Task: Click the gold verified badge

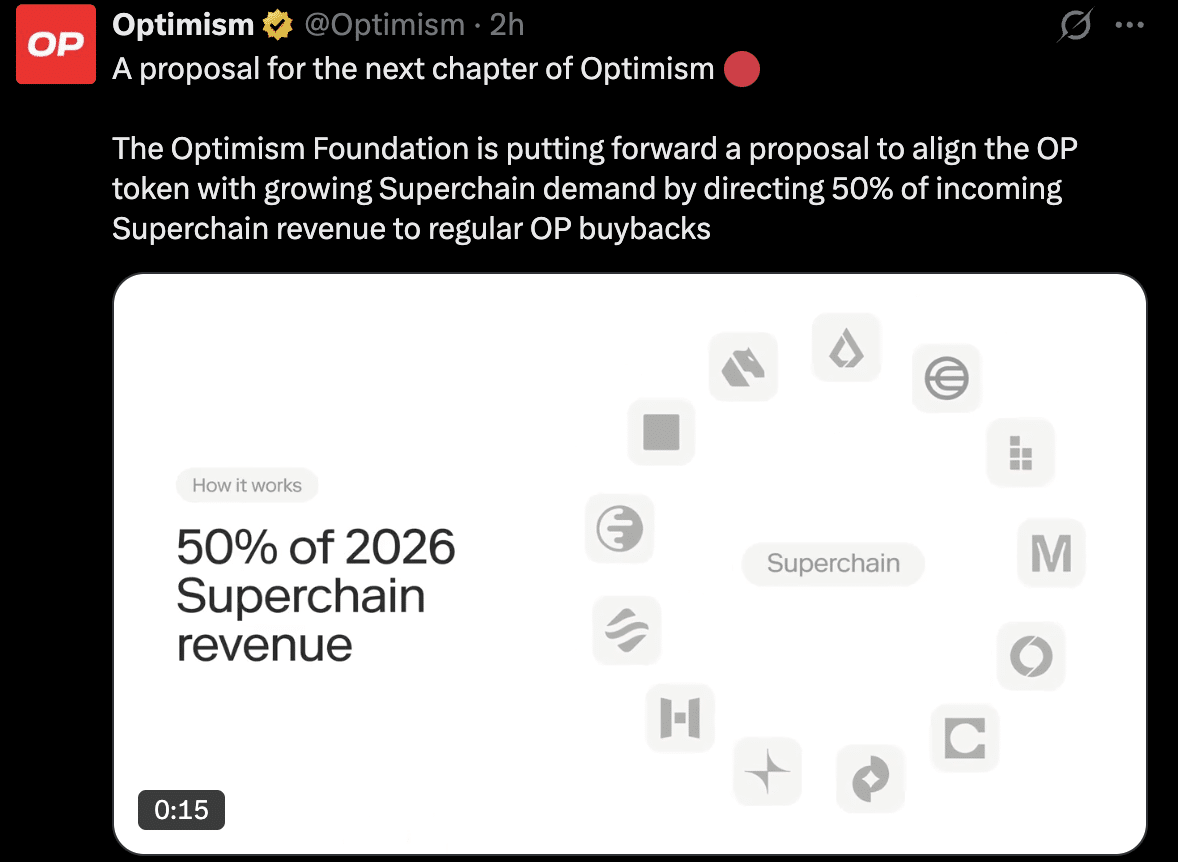Action: tap(276, 25)
